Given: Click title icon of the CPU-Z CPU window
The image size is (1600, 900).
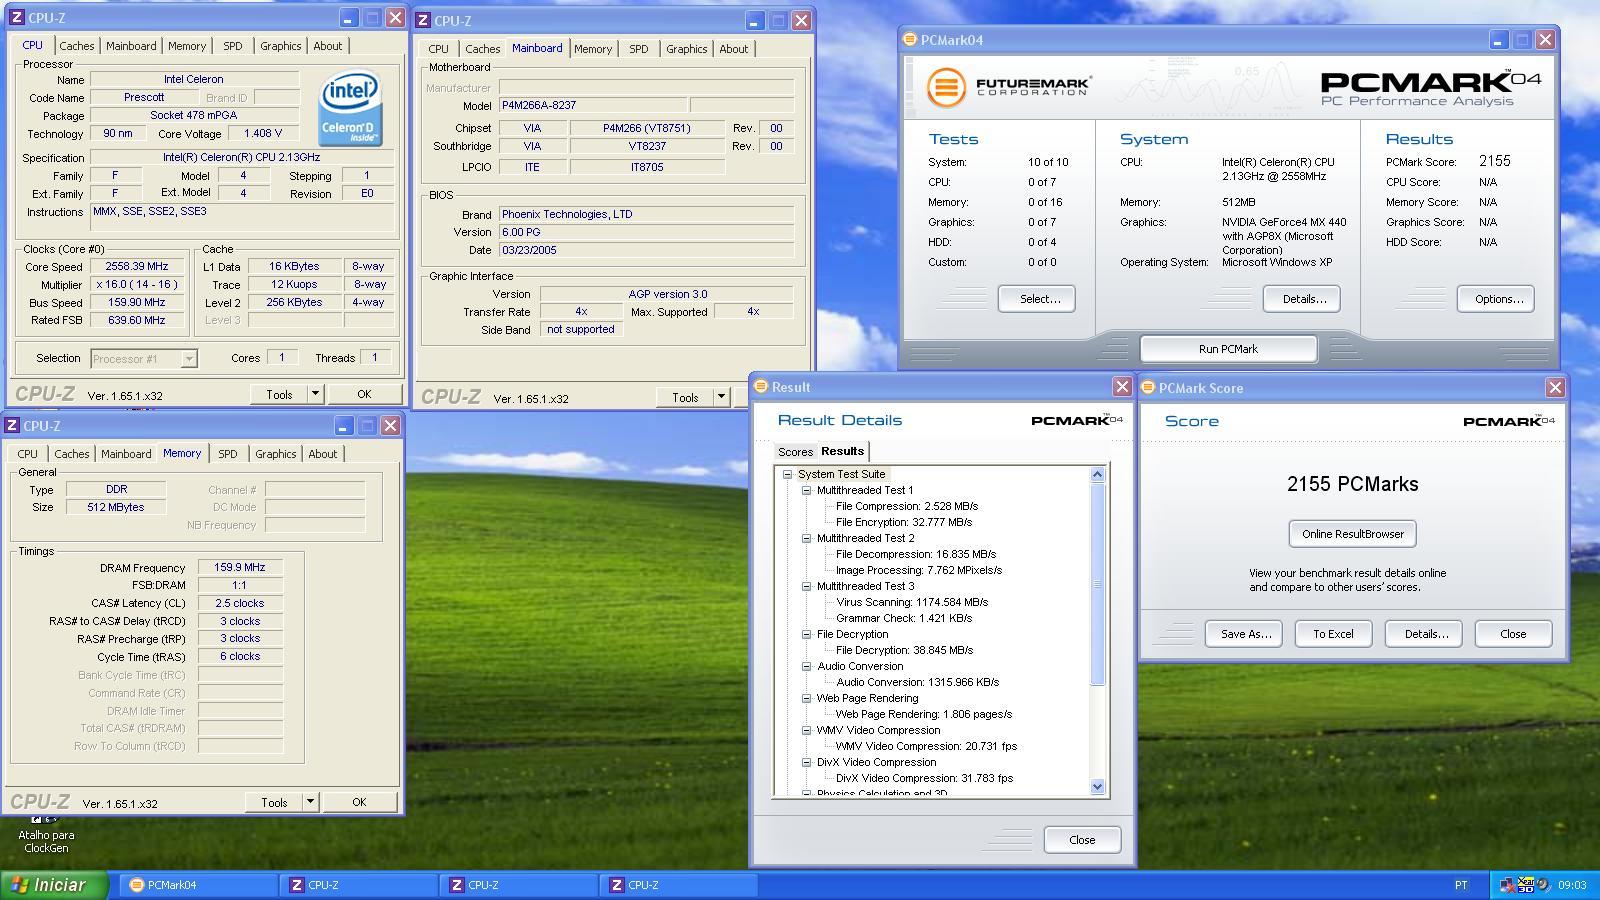Looking at the screenshot, I should 16,18.
